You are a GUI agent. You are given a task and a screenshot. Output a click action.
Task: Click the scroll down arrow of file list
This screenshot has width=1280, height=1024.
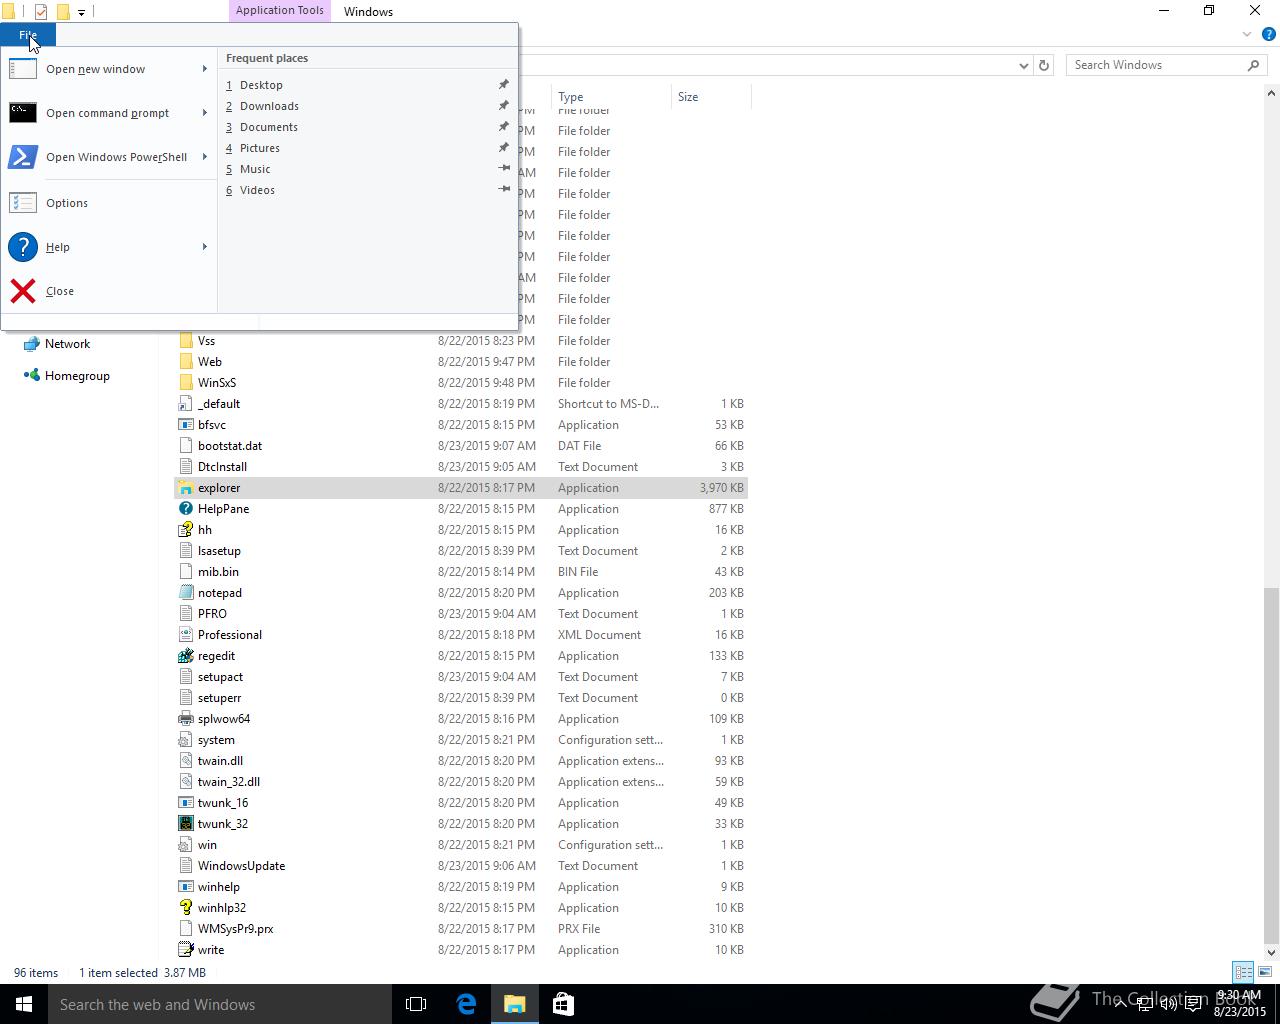pyautogui.click(x=1271, y=952)
